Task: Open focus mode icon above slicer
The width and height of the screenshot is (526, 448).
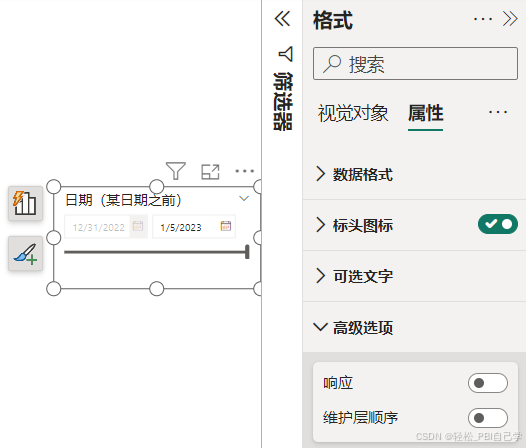Action: (x=210, y=171)
